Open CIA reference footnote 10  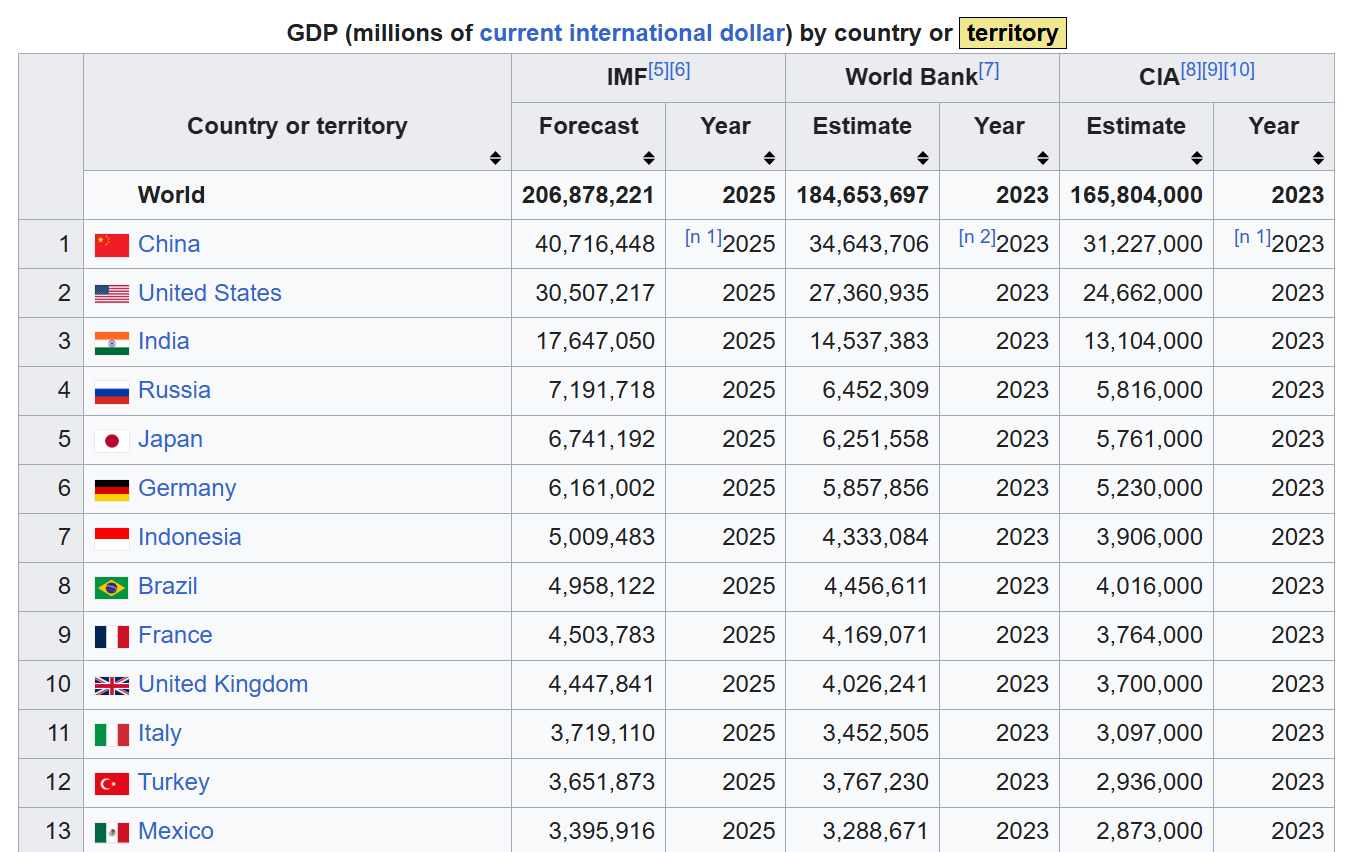point(1239,70)
